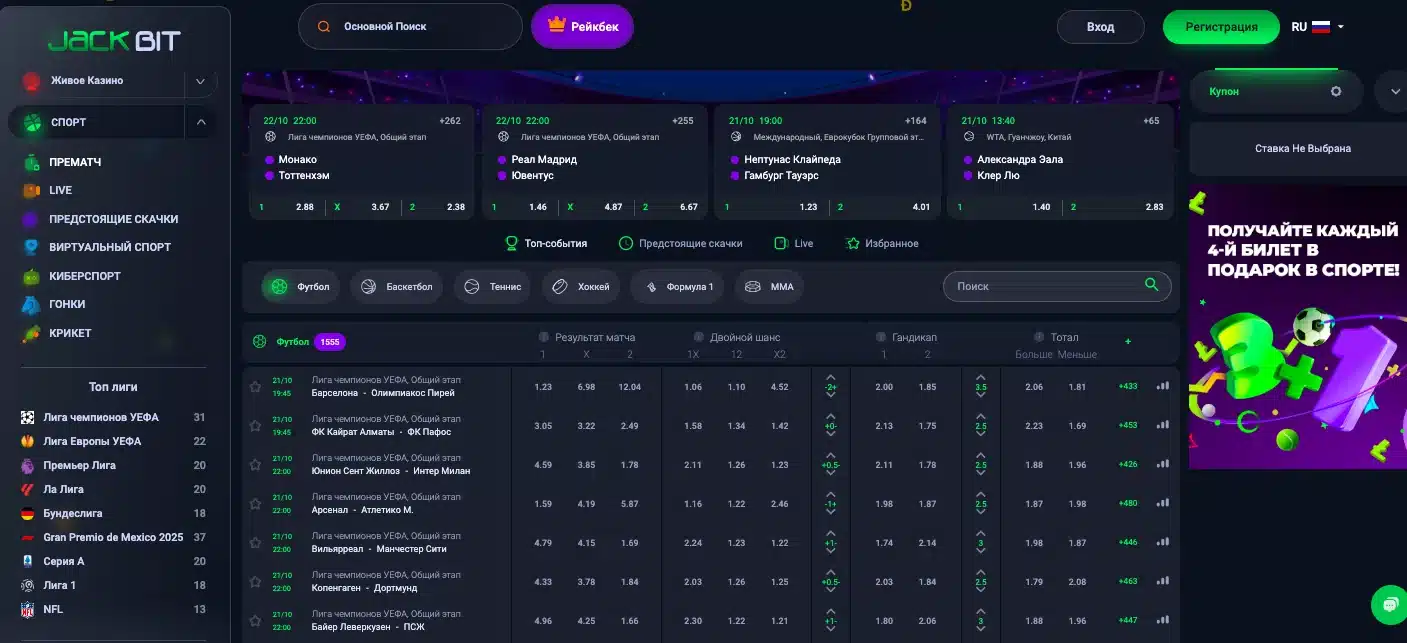Click the coupon settings gear icon
The image size is (1407, 643).
click(1335, 91)
